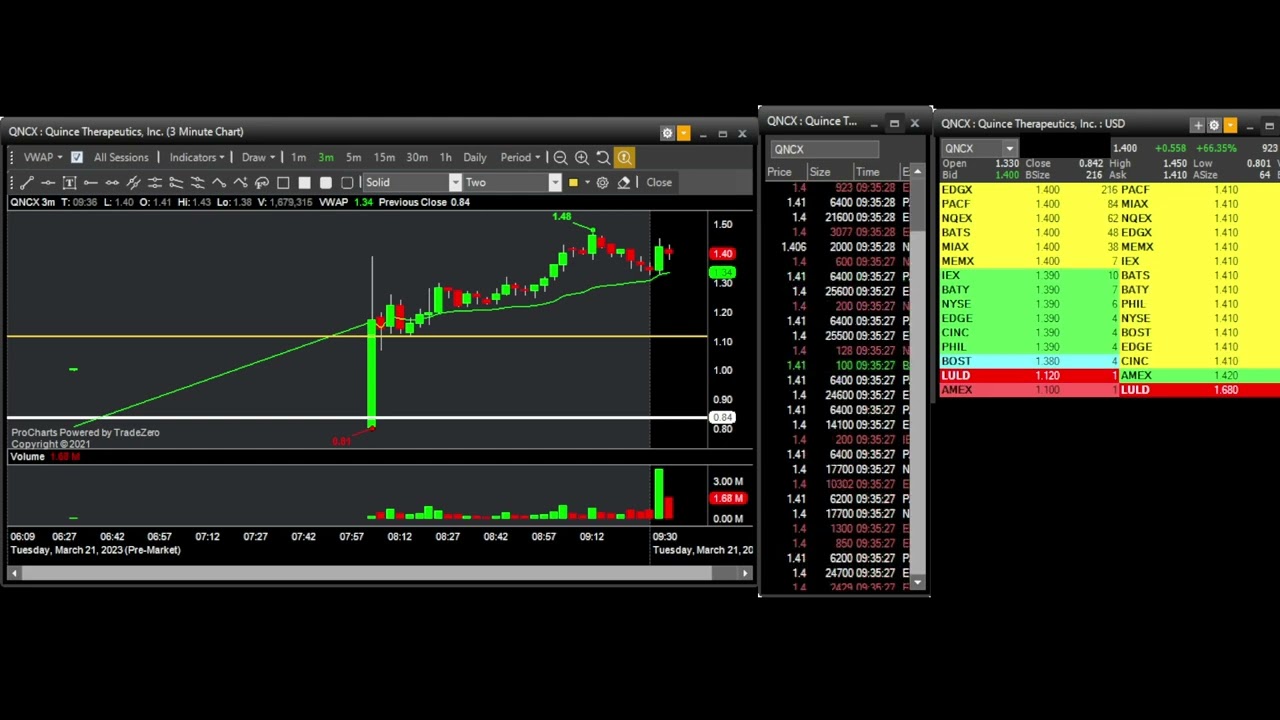Image resolution: width=1280 pixels, height=720 pixels.
Task: Select the outlined rectangle drawing tool
Action: (x=283, y=182)
